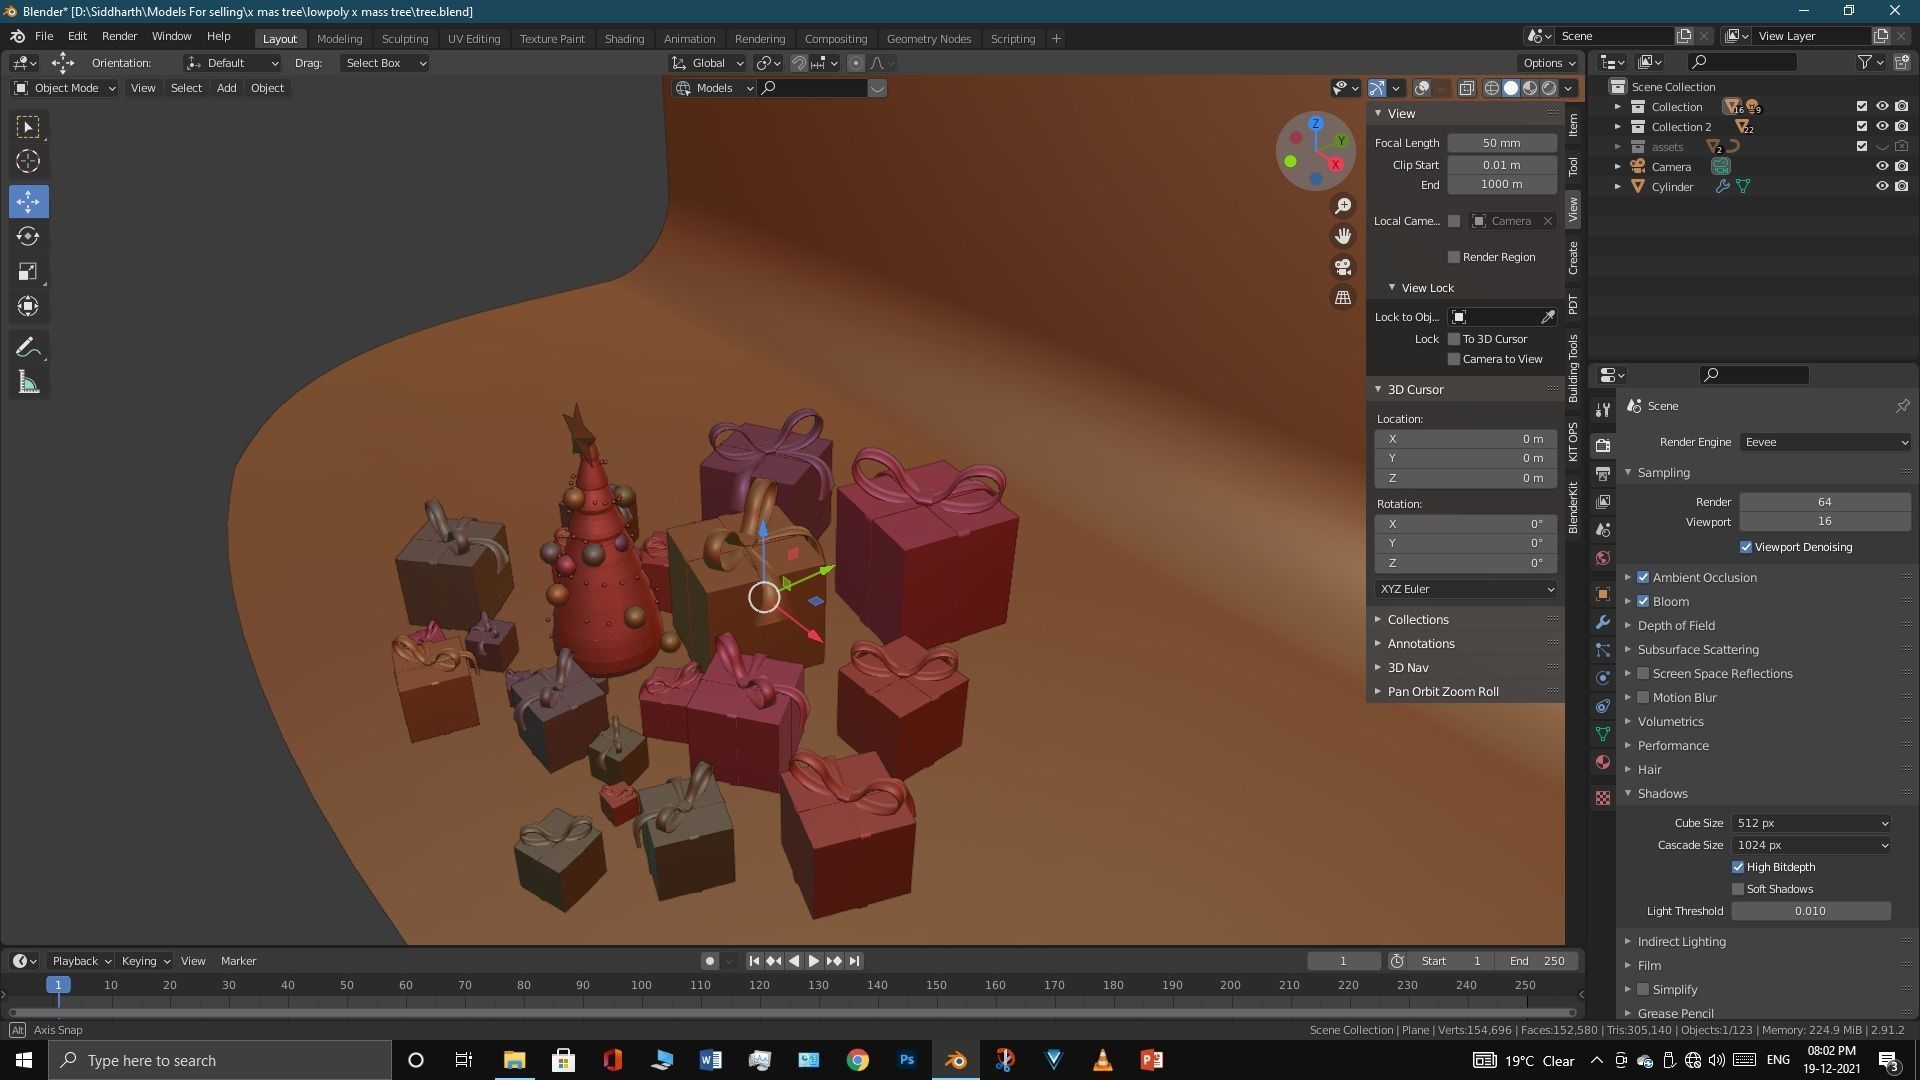Expand the Depth of Field panel
The image size is (1920, 1080).
(1676, 625)
